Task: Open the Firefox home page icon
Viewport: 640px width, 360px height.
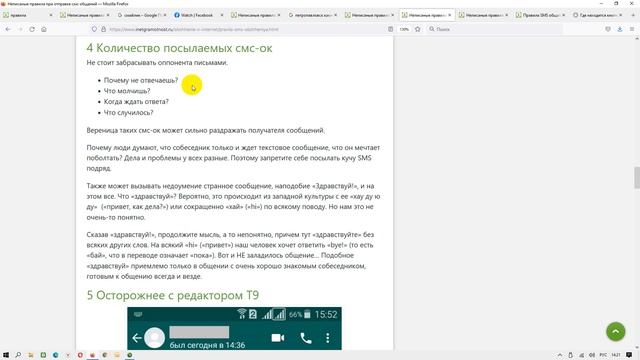Action: [x=44, y=29]
